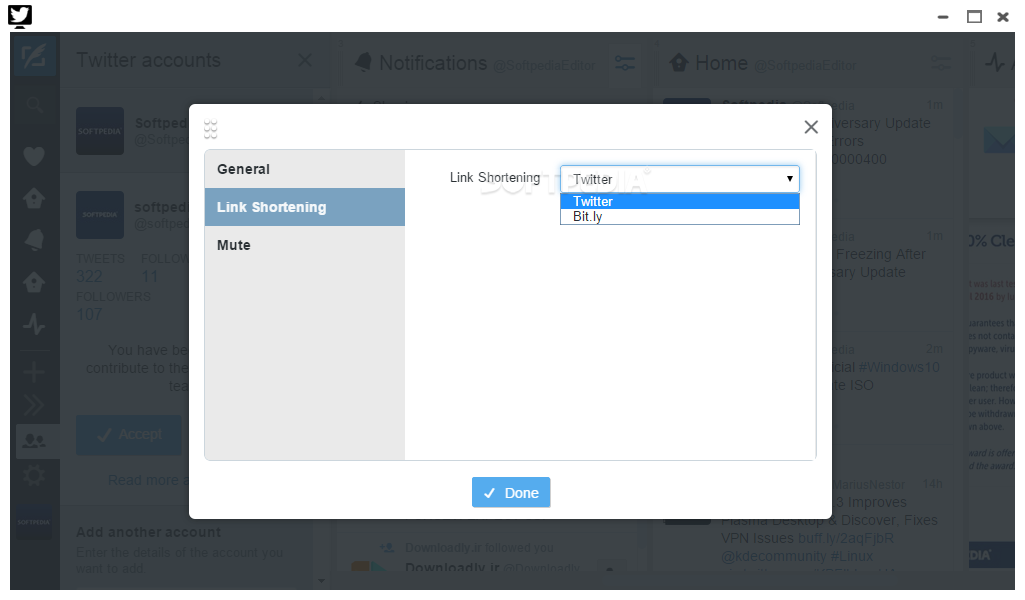The width and height of the screenshot is (1025, 600).
Task: Open the Mute settings tab
Action: pos(305,245)
